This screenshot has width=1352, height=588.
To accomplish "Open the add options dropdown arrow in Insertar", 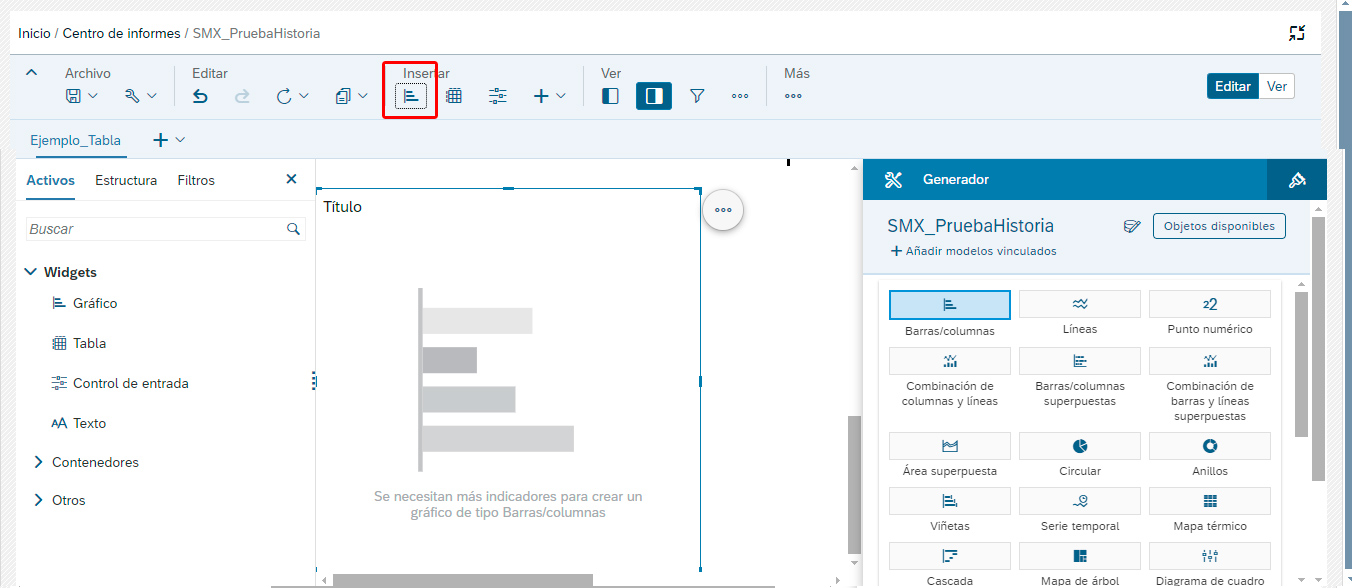I will (x=561, y=96).
